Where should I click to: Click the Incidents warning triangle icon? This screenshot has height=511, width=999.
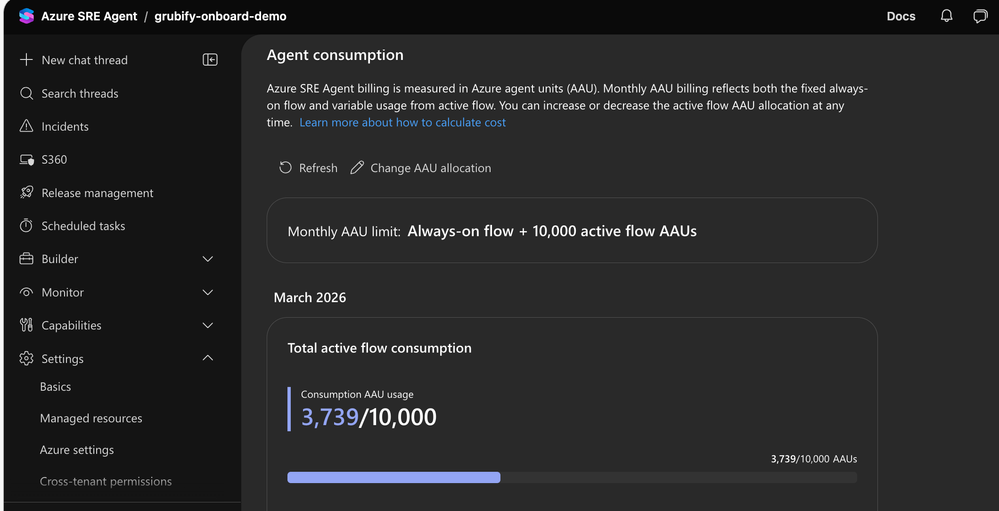point(26,126)
